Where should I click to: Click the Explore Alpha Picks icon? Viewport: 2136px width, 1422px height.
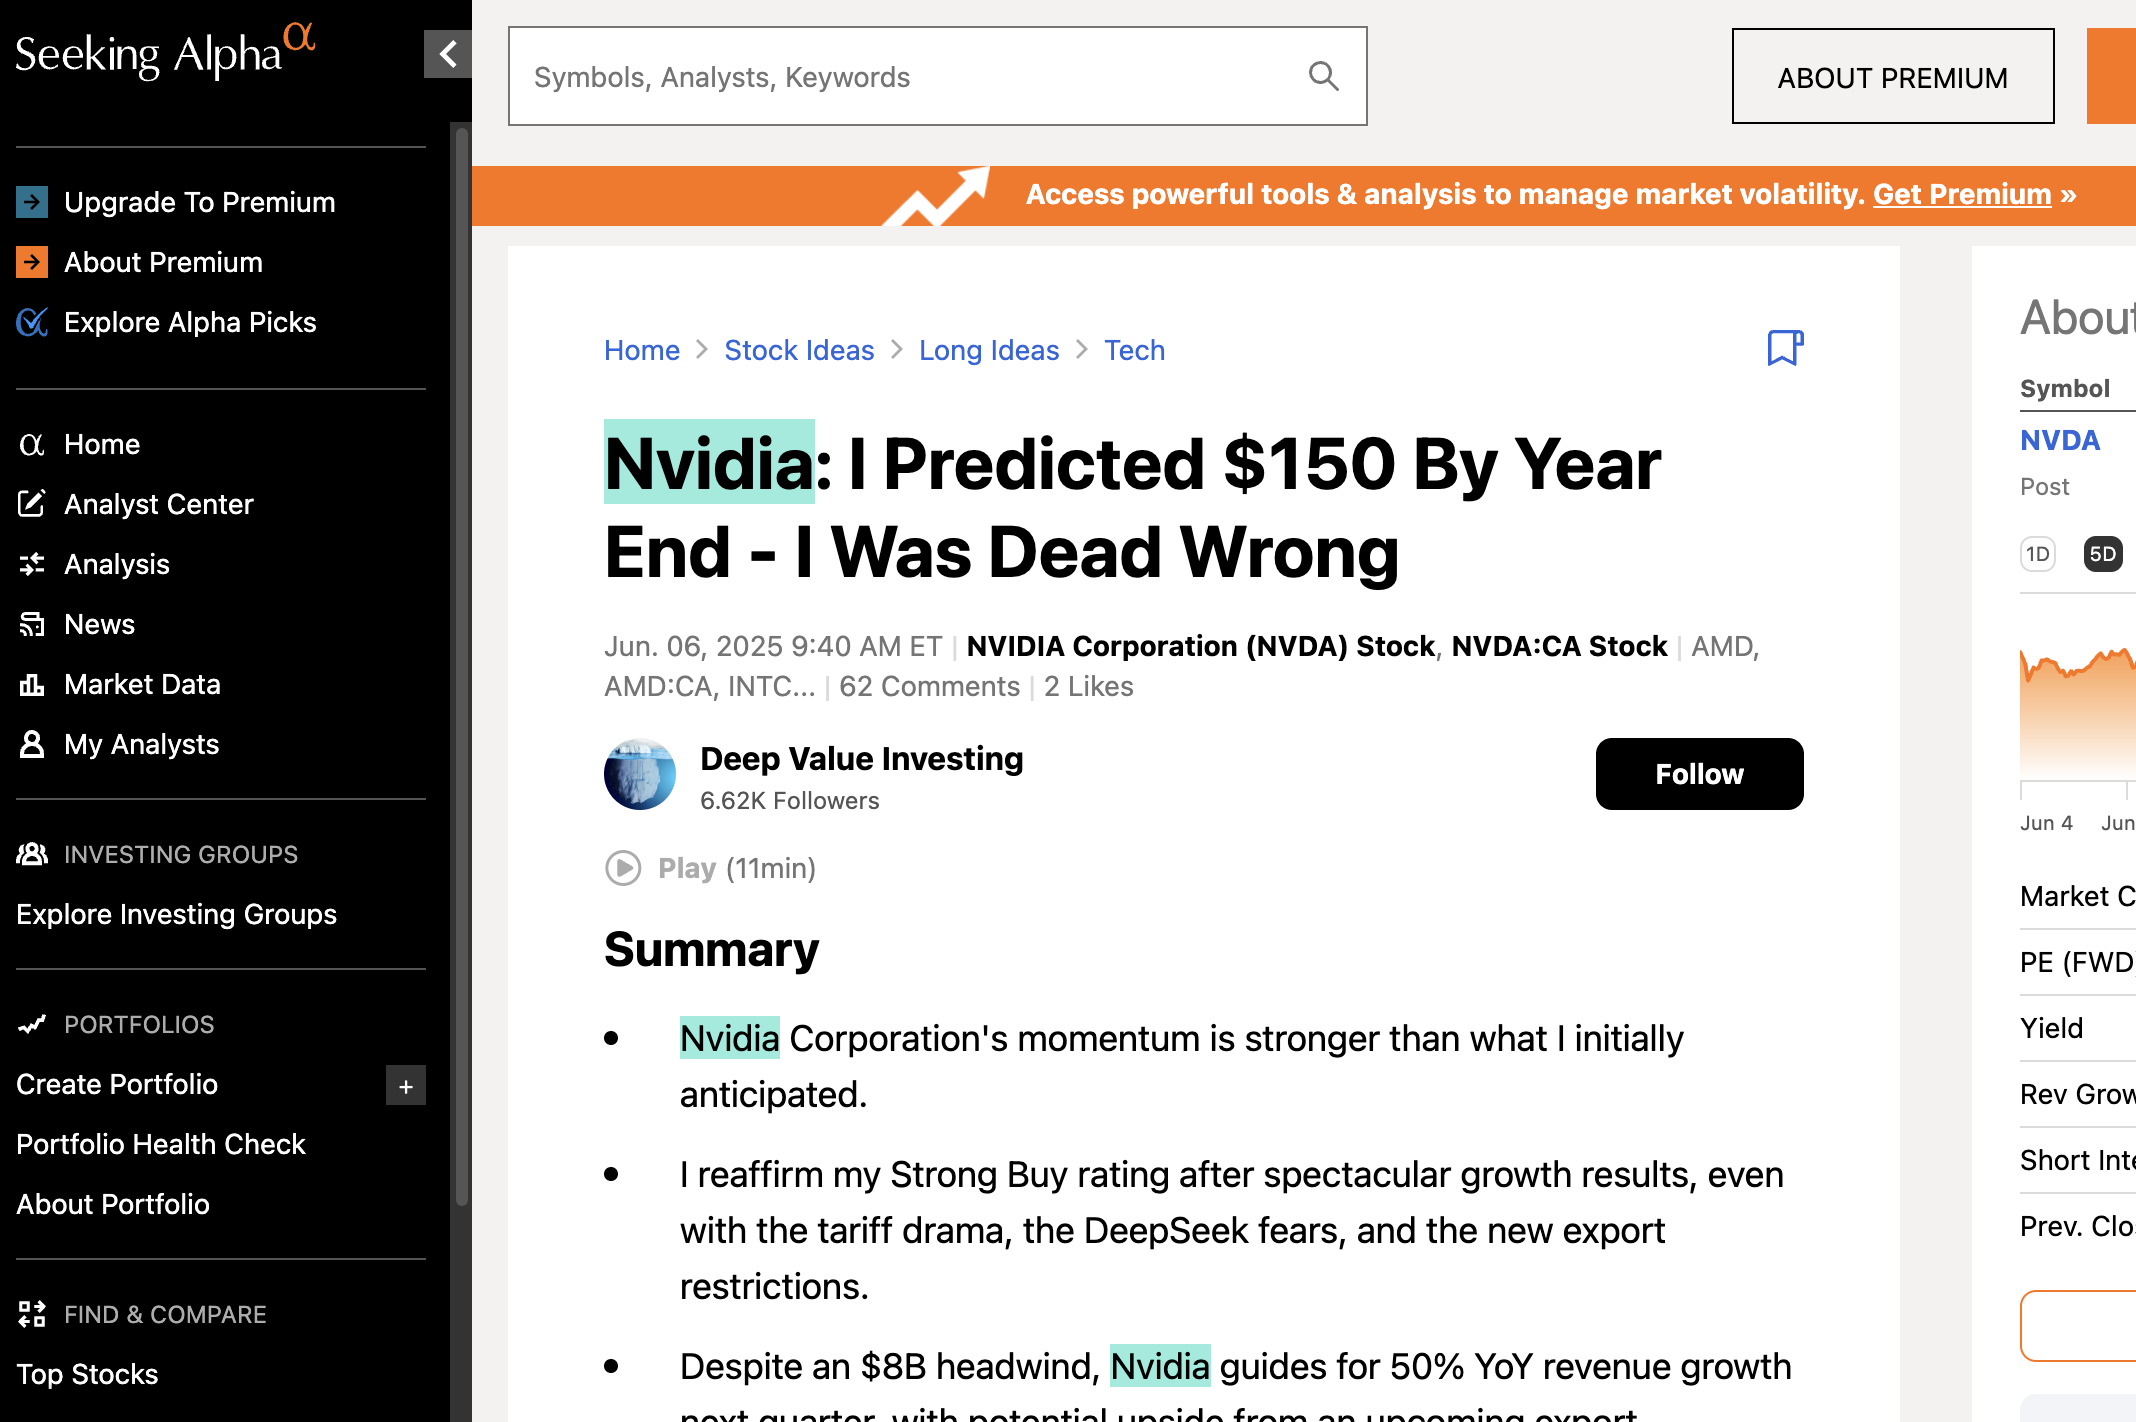32,322
